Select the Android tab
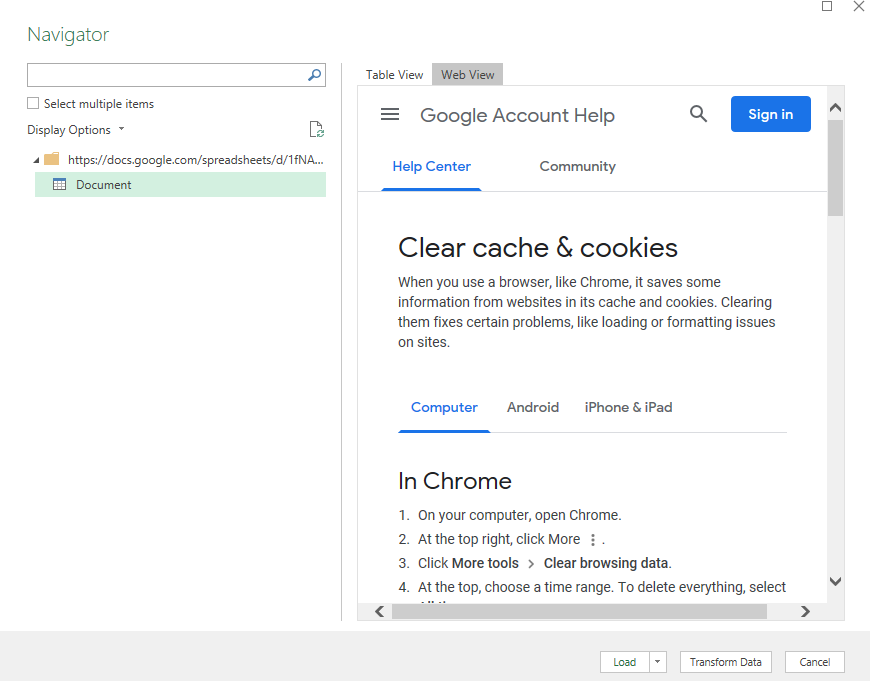870x681 pixels. (533, 407)
